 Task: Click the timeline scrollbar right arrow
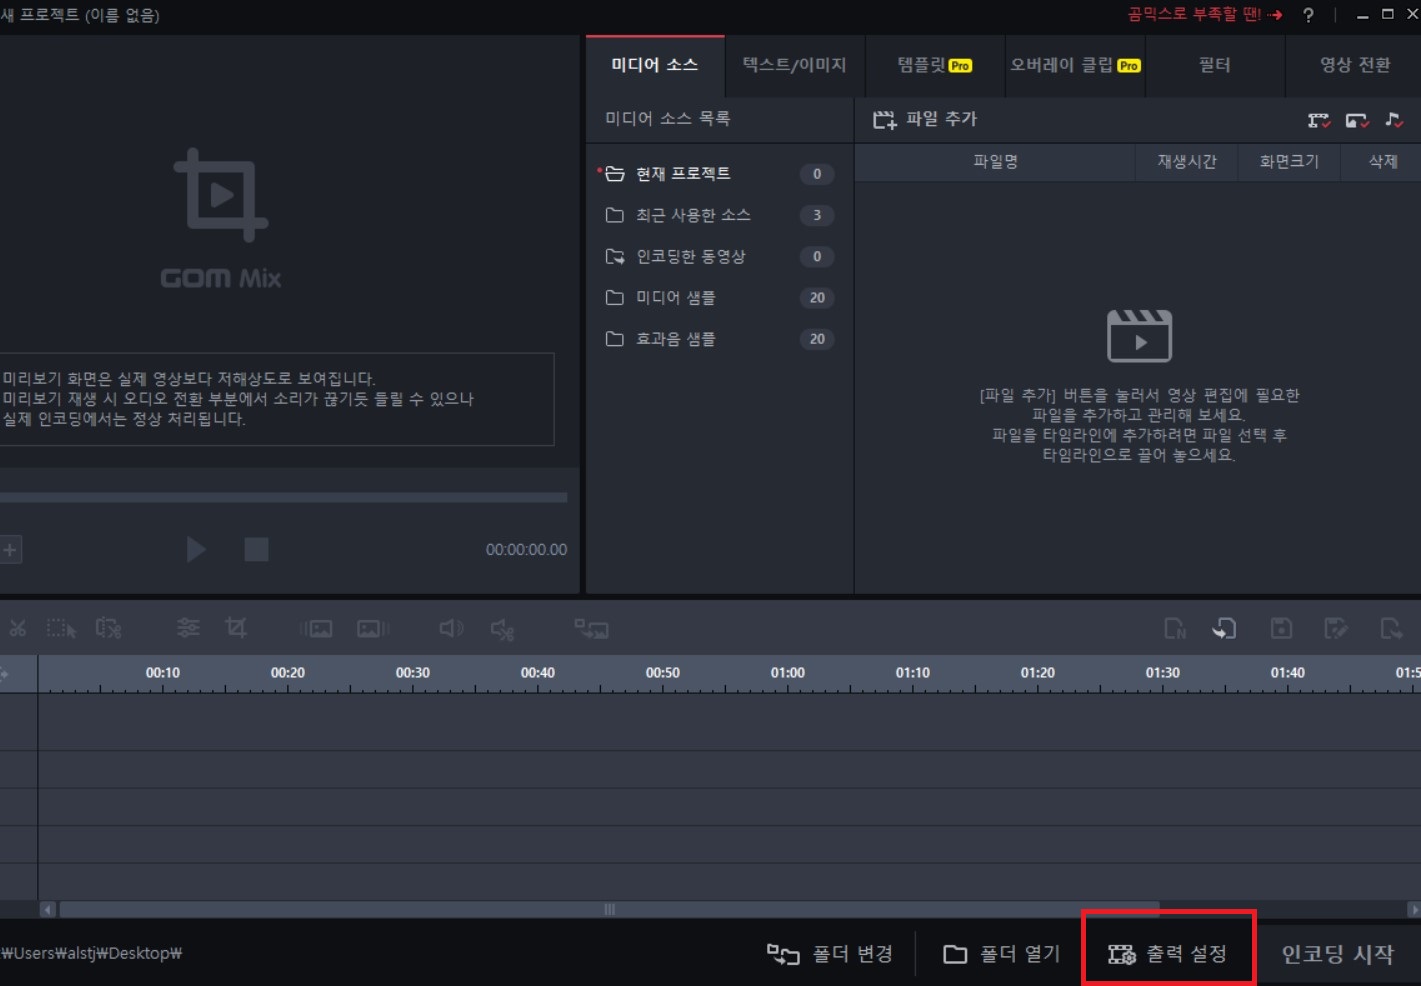coord(1413,910)
